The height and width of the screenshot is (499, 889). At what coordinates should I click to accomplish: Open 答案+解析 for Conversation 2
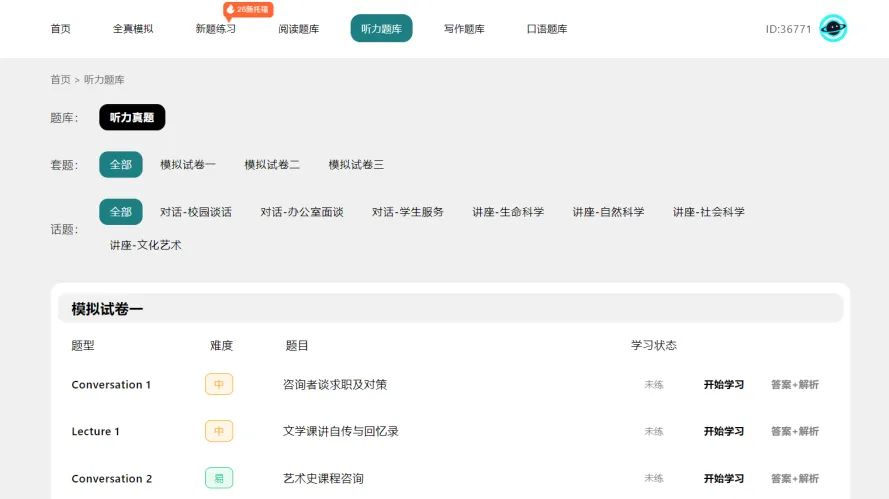795,479
